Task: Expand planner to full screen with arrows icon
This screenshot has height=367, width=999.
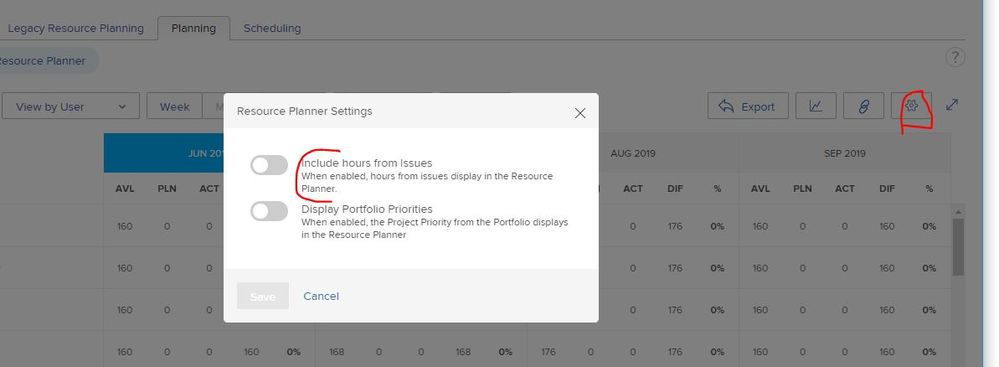Action: coord(952,105)
